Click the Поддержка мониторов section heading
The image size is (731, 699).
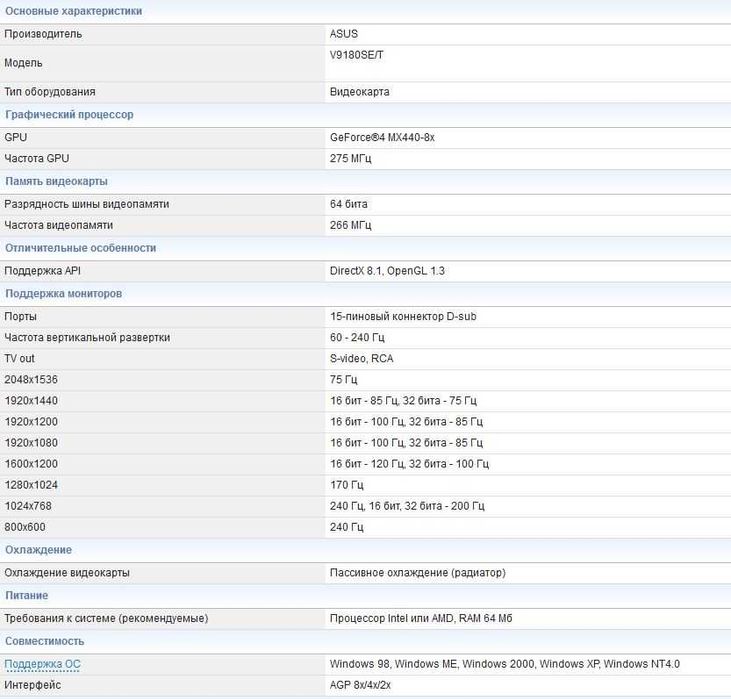63,294
